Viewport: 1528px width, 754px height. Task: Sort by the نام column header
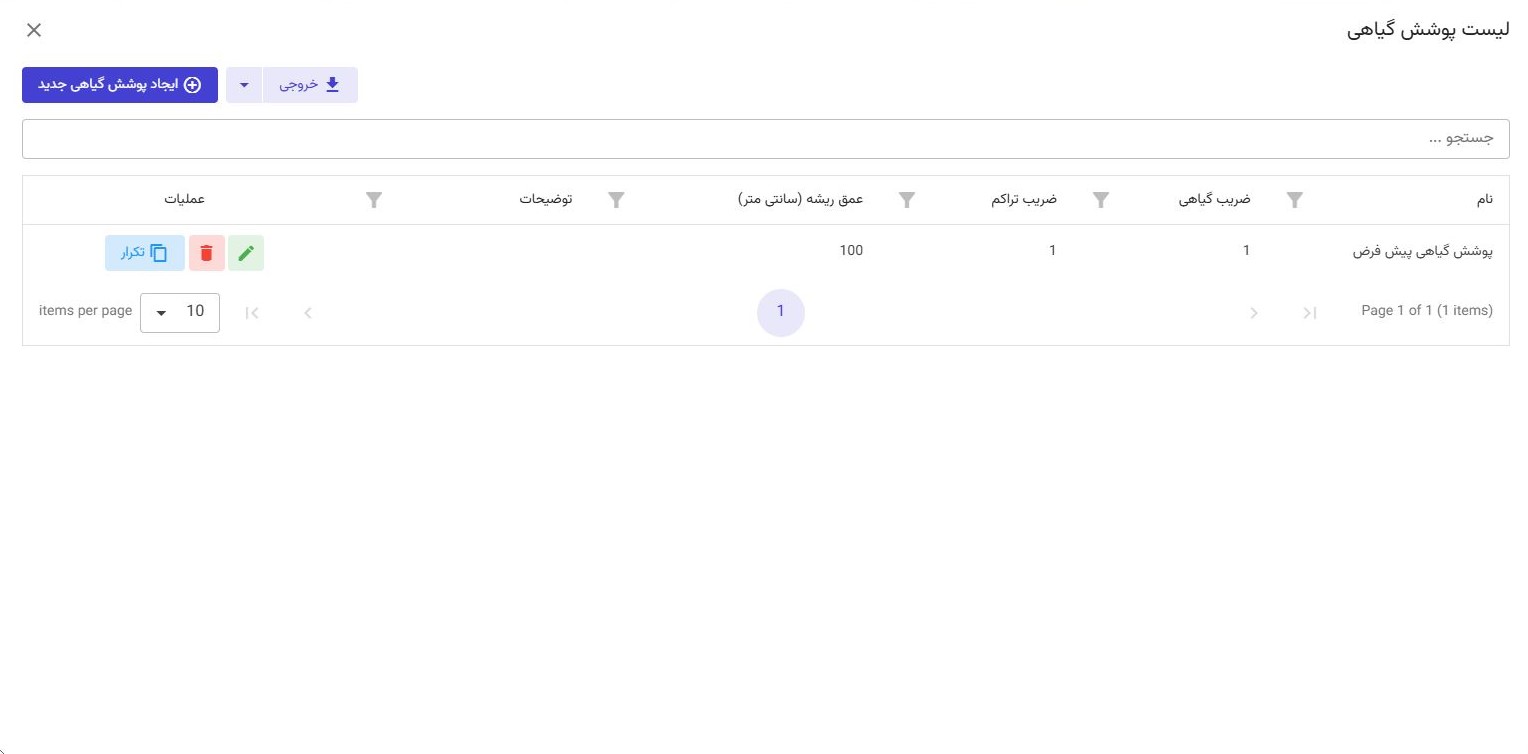(x=1484, y=199)
